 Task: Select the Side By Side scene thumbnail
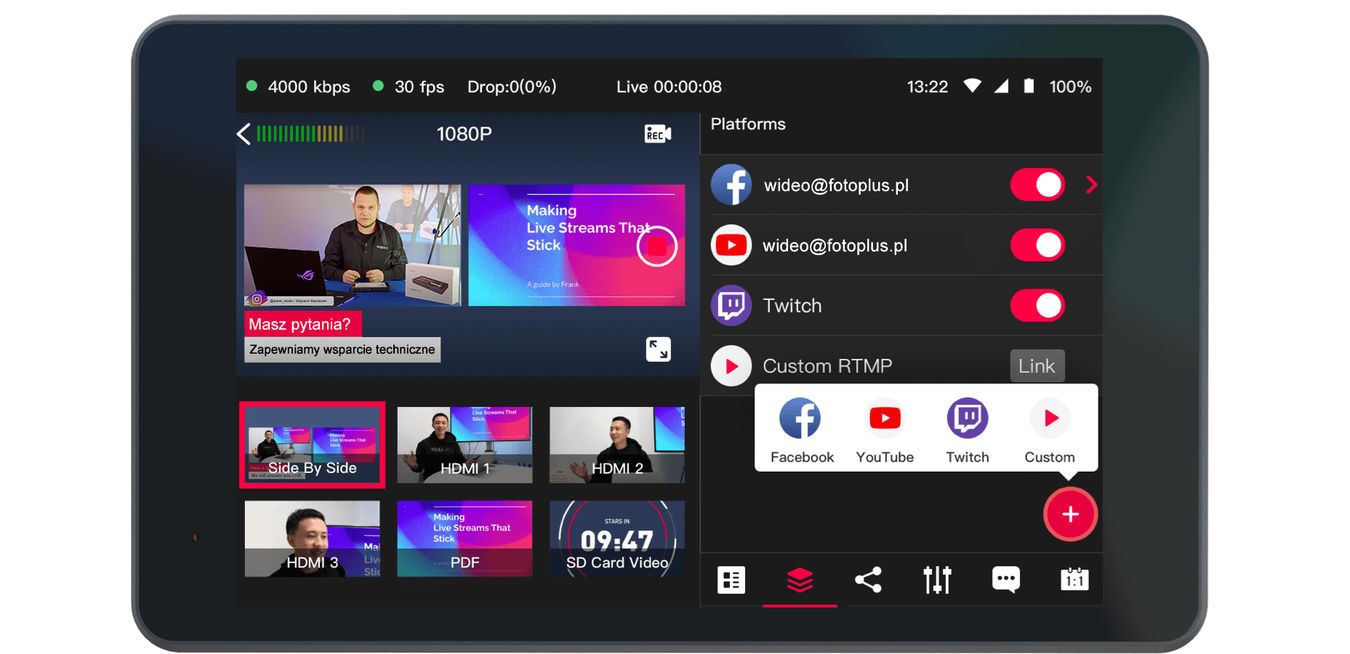click(312, 444)
